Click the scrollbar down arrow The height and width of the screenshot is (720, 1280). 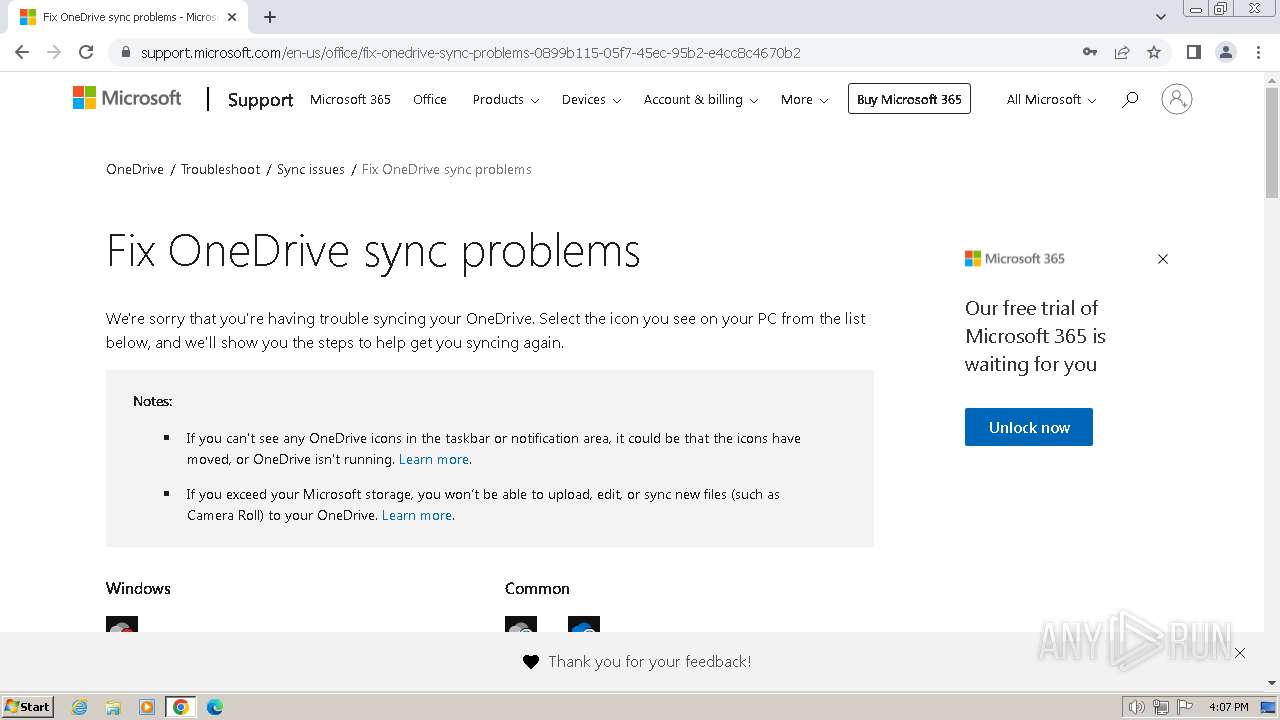click(1272, 683)
